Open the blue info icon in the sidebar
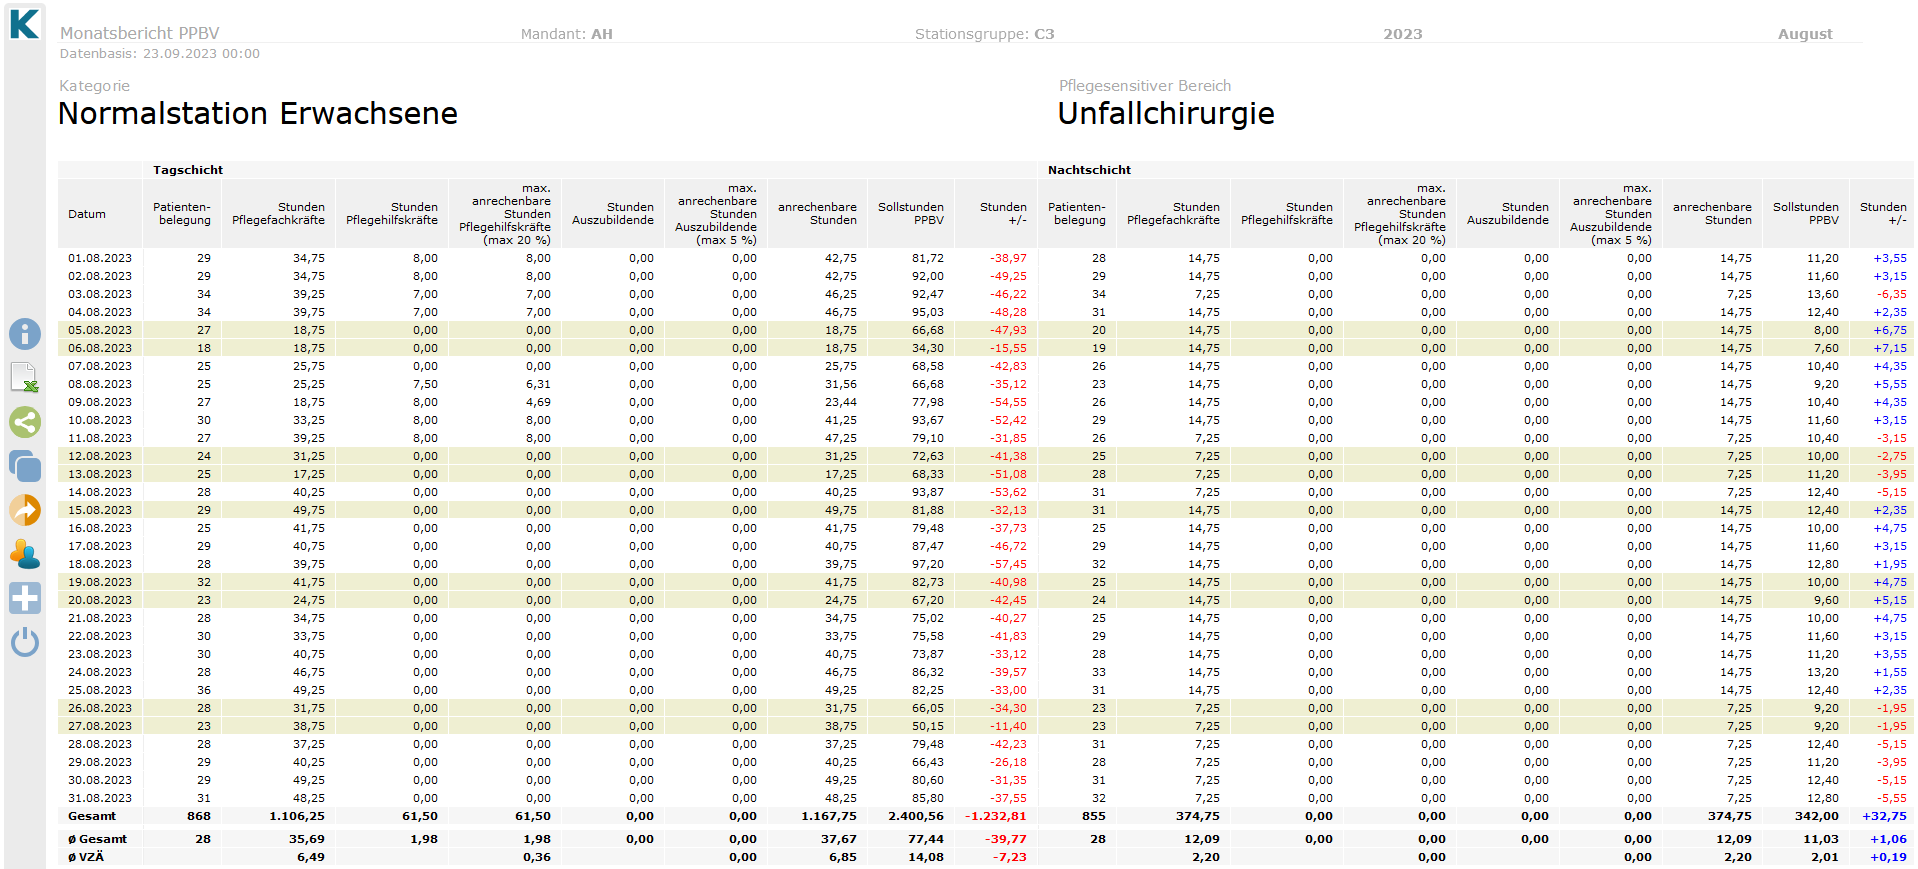 (x=25, y=334)
